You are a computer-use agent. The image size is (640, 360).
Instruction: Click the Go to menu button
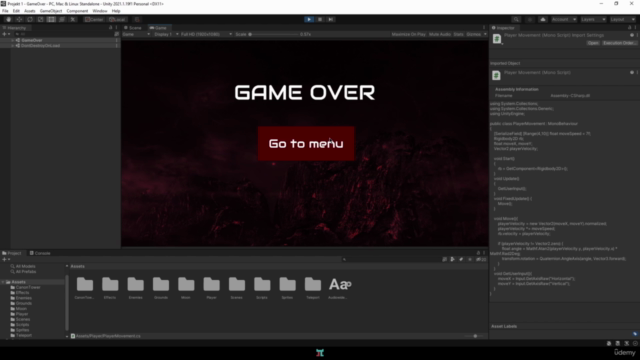[x=306, y=144]
